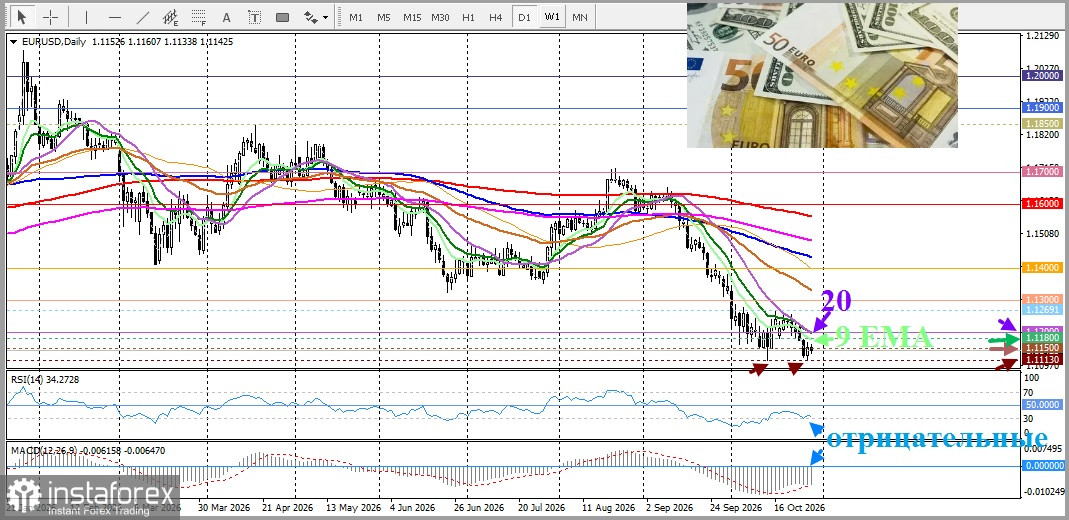The width and height of the screenshot is (1069, 520).
Task: Choose the Text tool marked A
Action: click(227, 17)
